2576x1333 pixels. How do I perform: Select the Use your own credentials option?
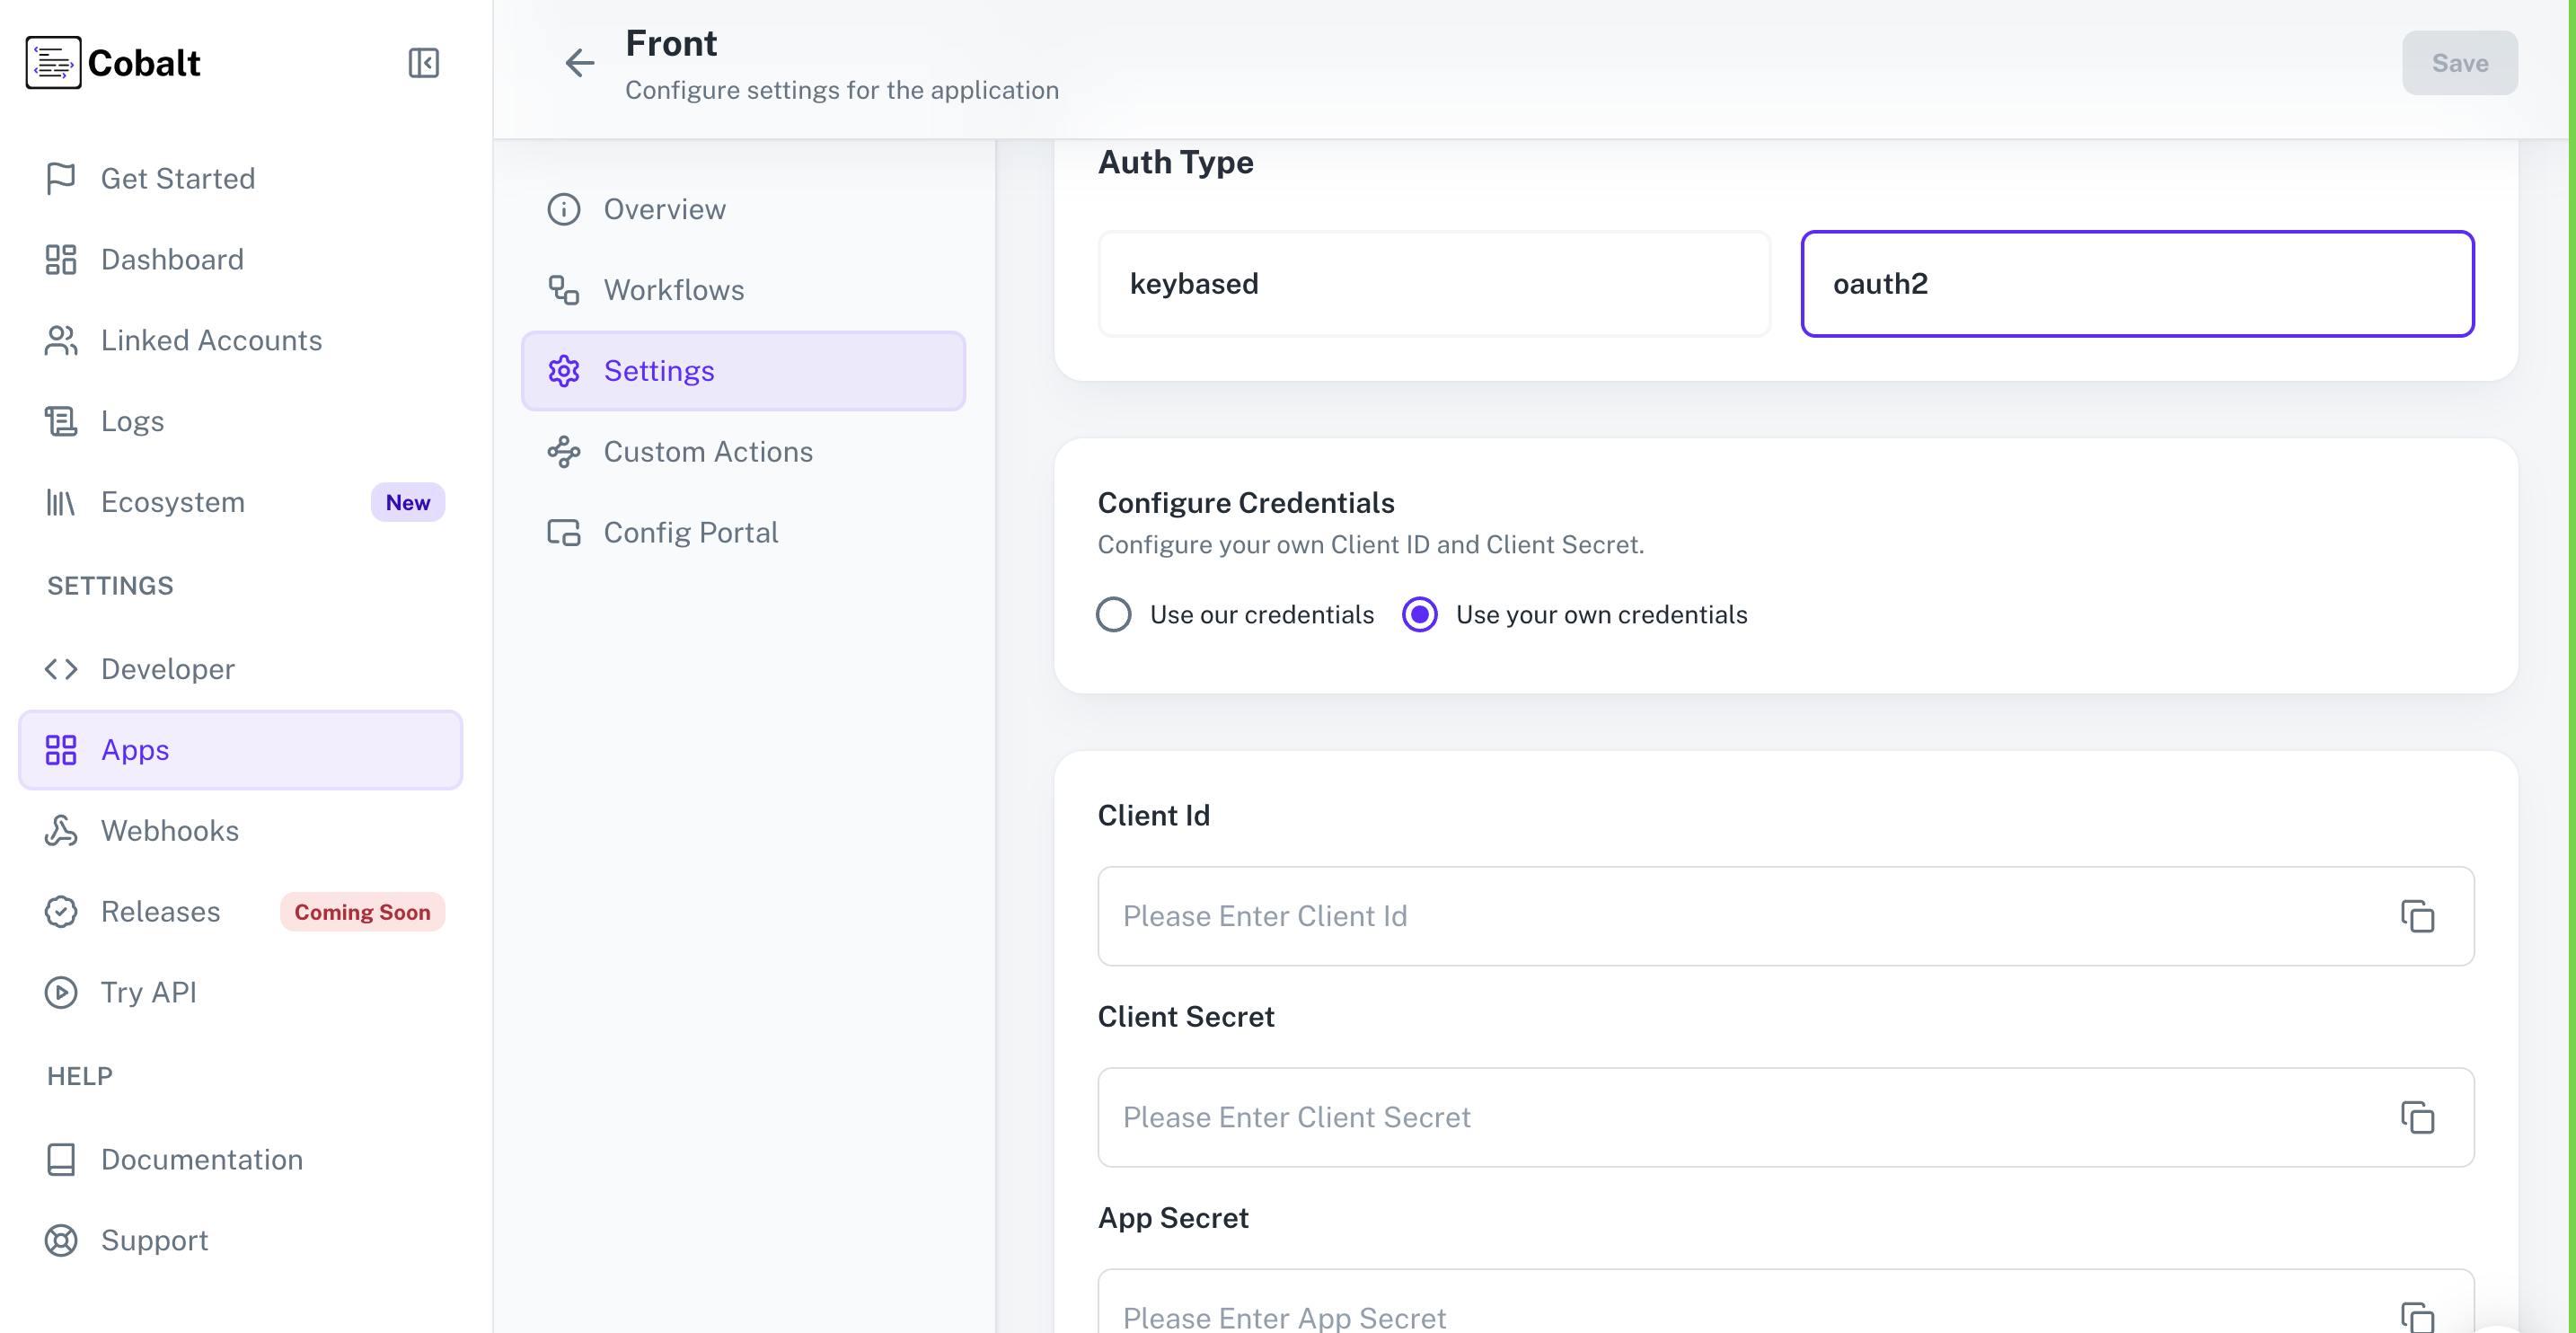click(1419, 614)
